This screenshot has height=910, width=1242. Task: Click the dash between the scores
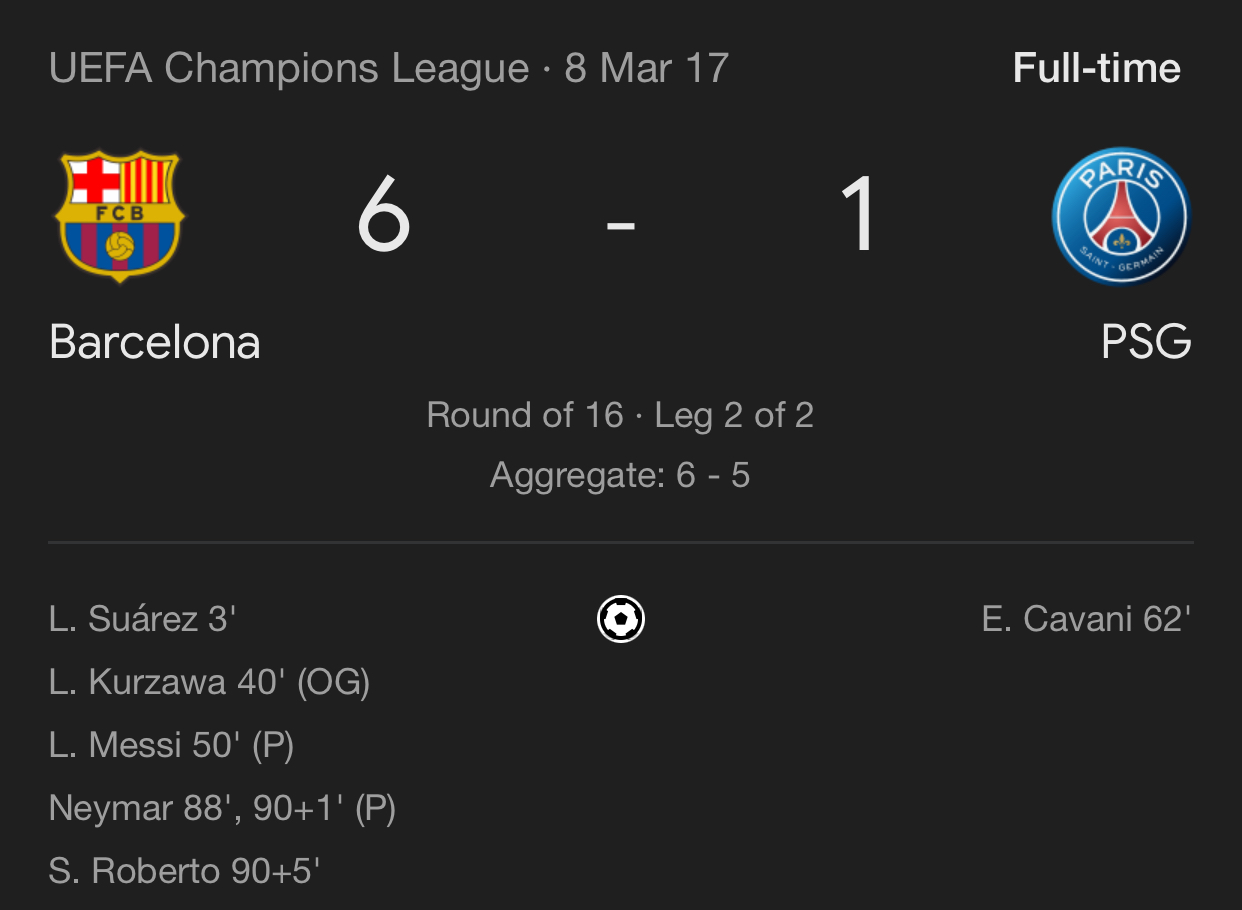pyautogui.click(x=621, y=226)
